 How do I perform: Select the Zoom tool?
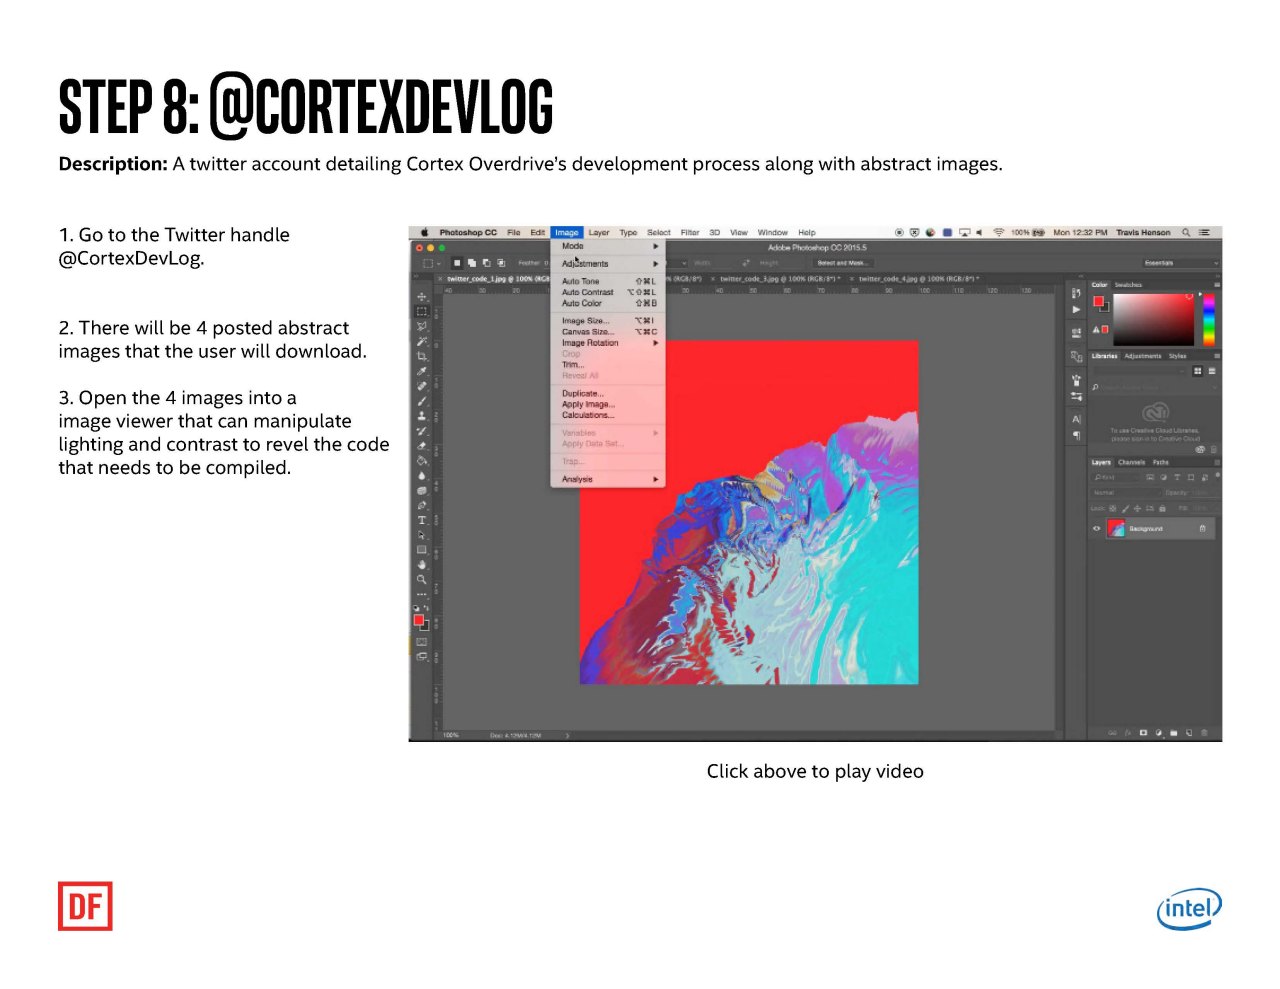tap(422, 579)
